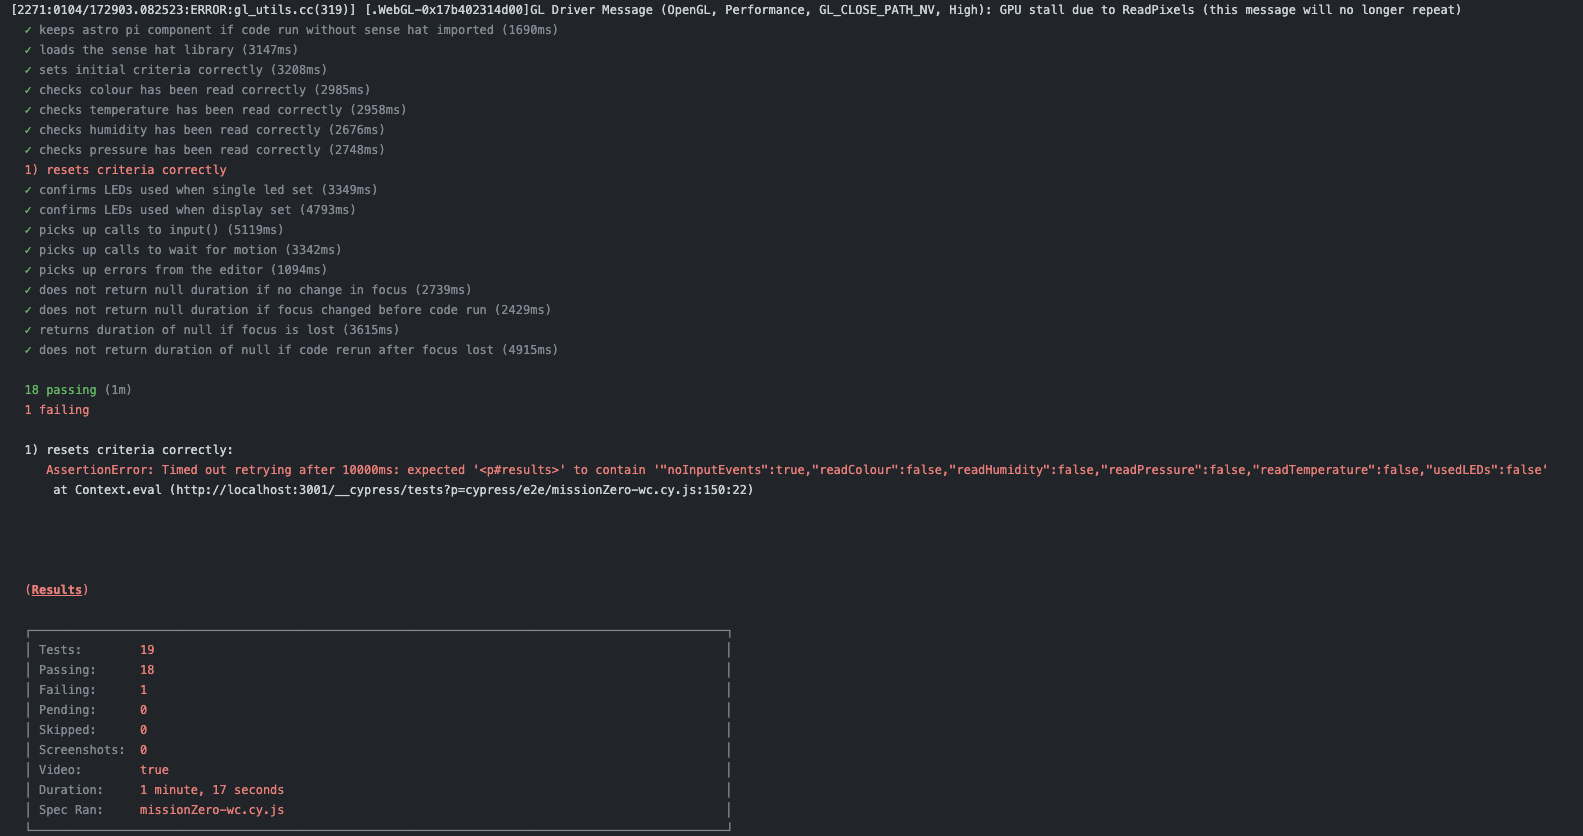Screen dimensions: 1583x836
Task: Click the '1 failing' summary text
Action: (57, 410)
